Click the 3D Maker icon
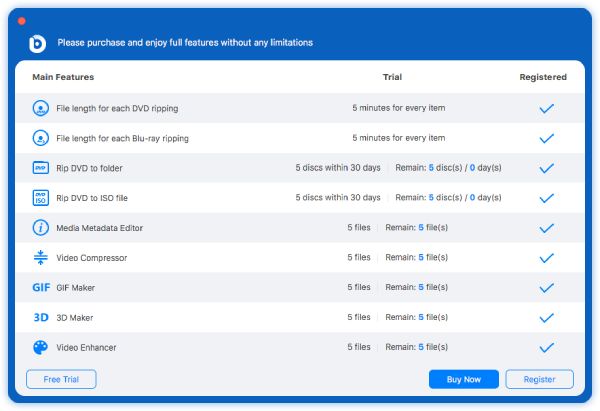Screen dimensions: 600x411 (41, 317)
